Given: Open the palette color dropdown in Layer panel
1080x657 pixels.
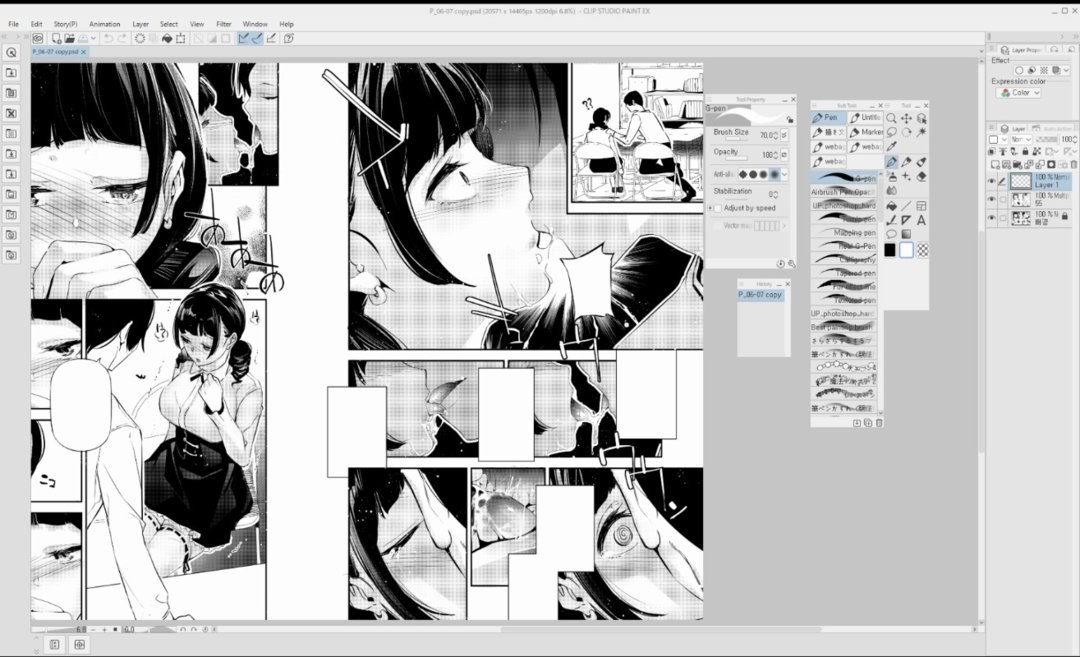Looking at the screenshot, I should 1004,140.
